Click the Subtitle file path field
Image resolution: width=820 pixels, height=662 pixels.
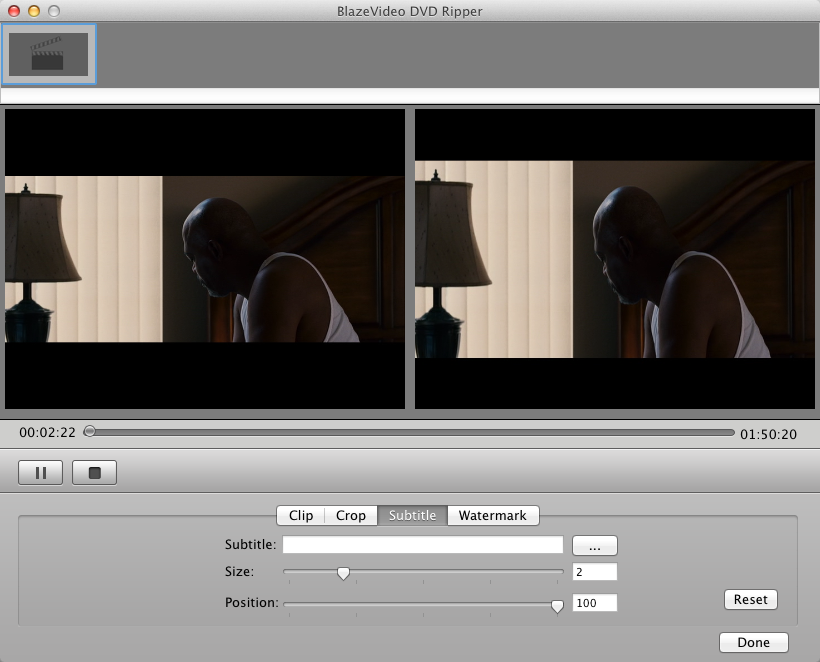tap(423, 545)
